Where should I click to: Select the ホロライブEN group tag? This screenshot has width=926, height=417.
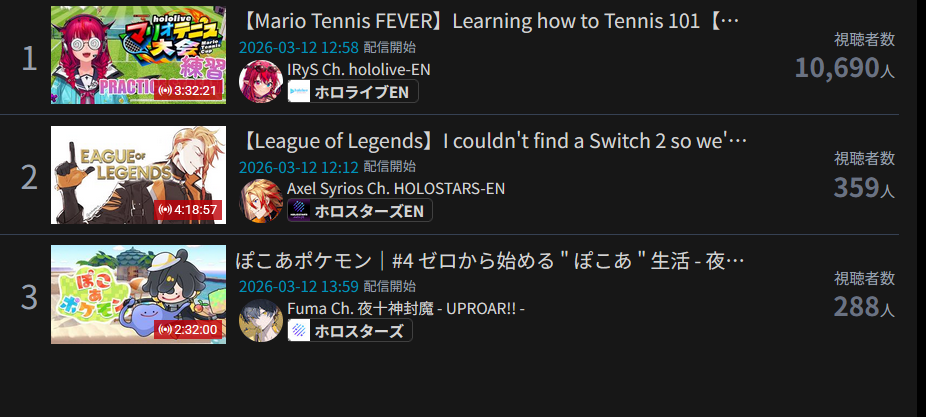[353, 92]
